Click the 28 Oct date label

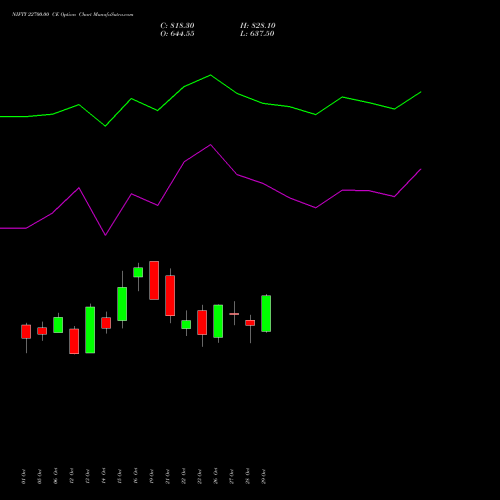point(247,477)
